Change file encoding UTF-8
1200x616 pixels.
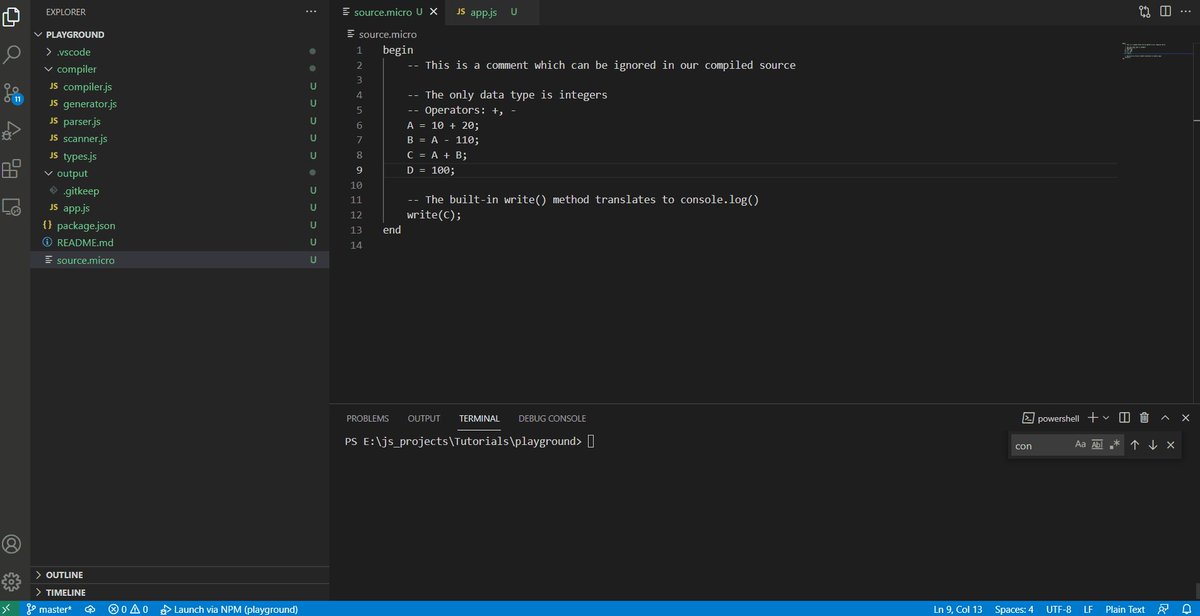[1059, 609]
